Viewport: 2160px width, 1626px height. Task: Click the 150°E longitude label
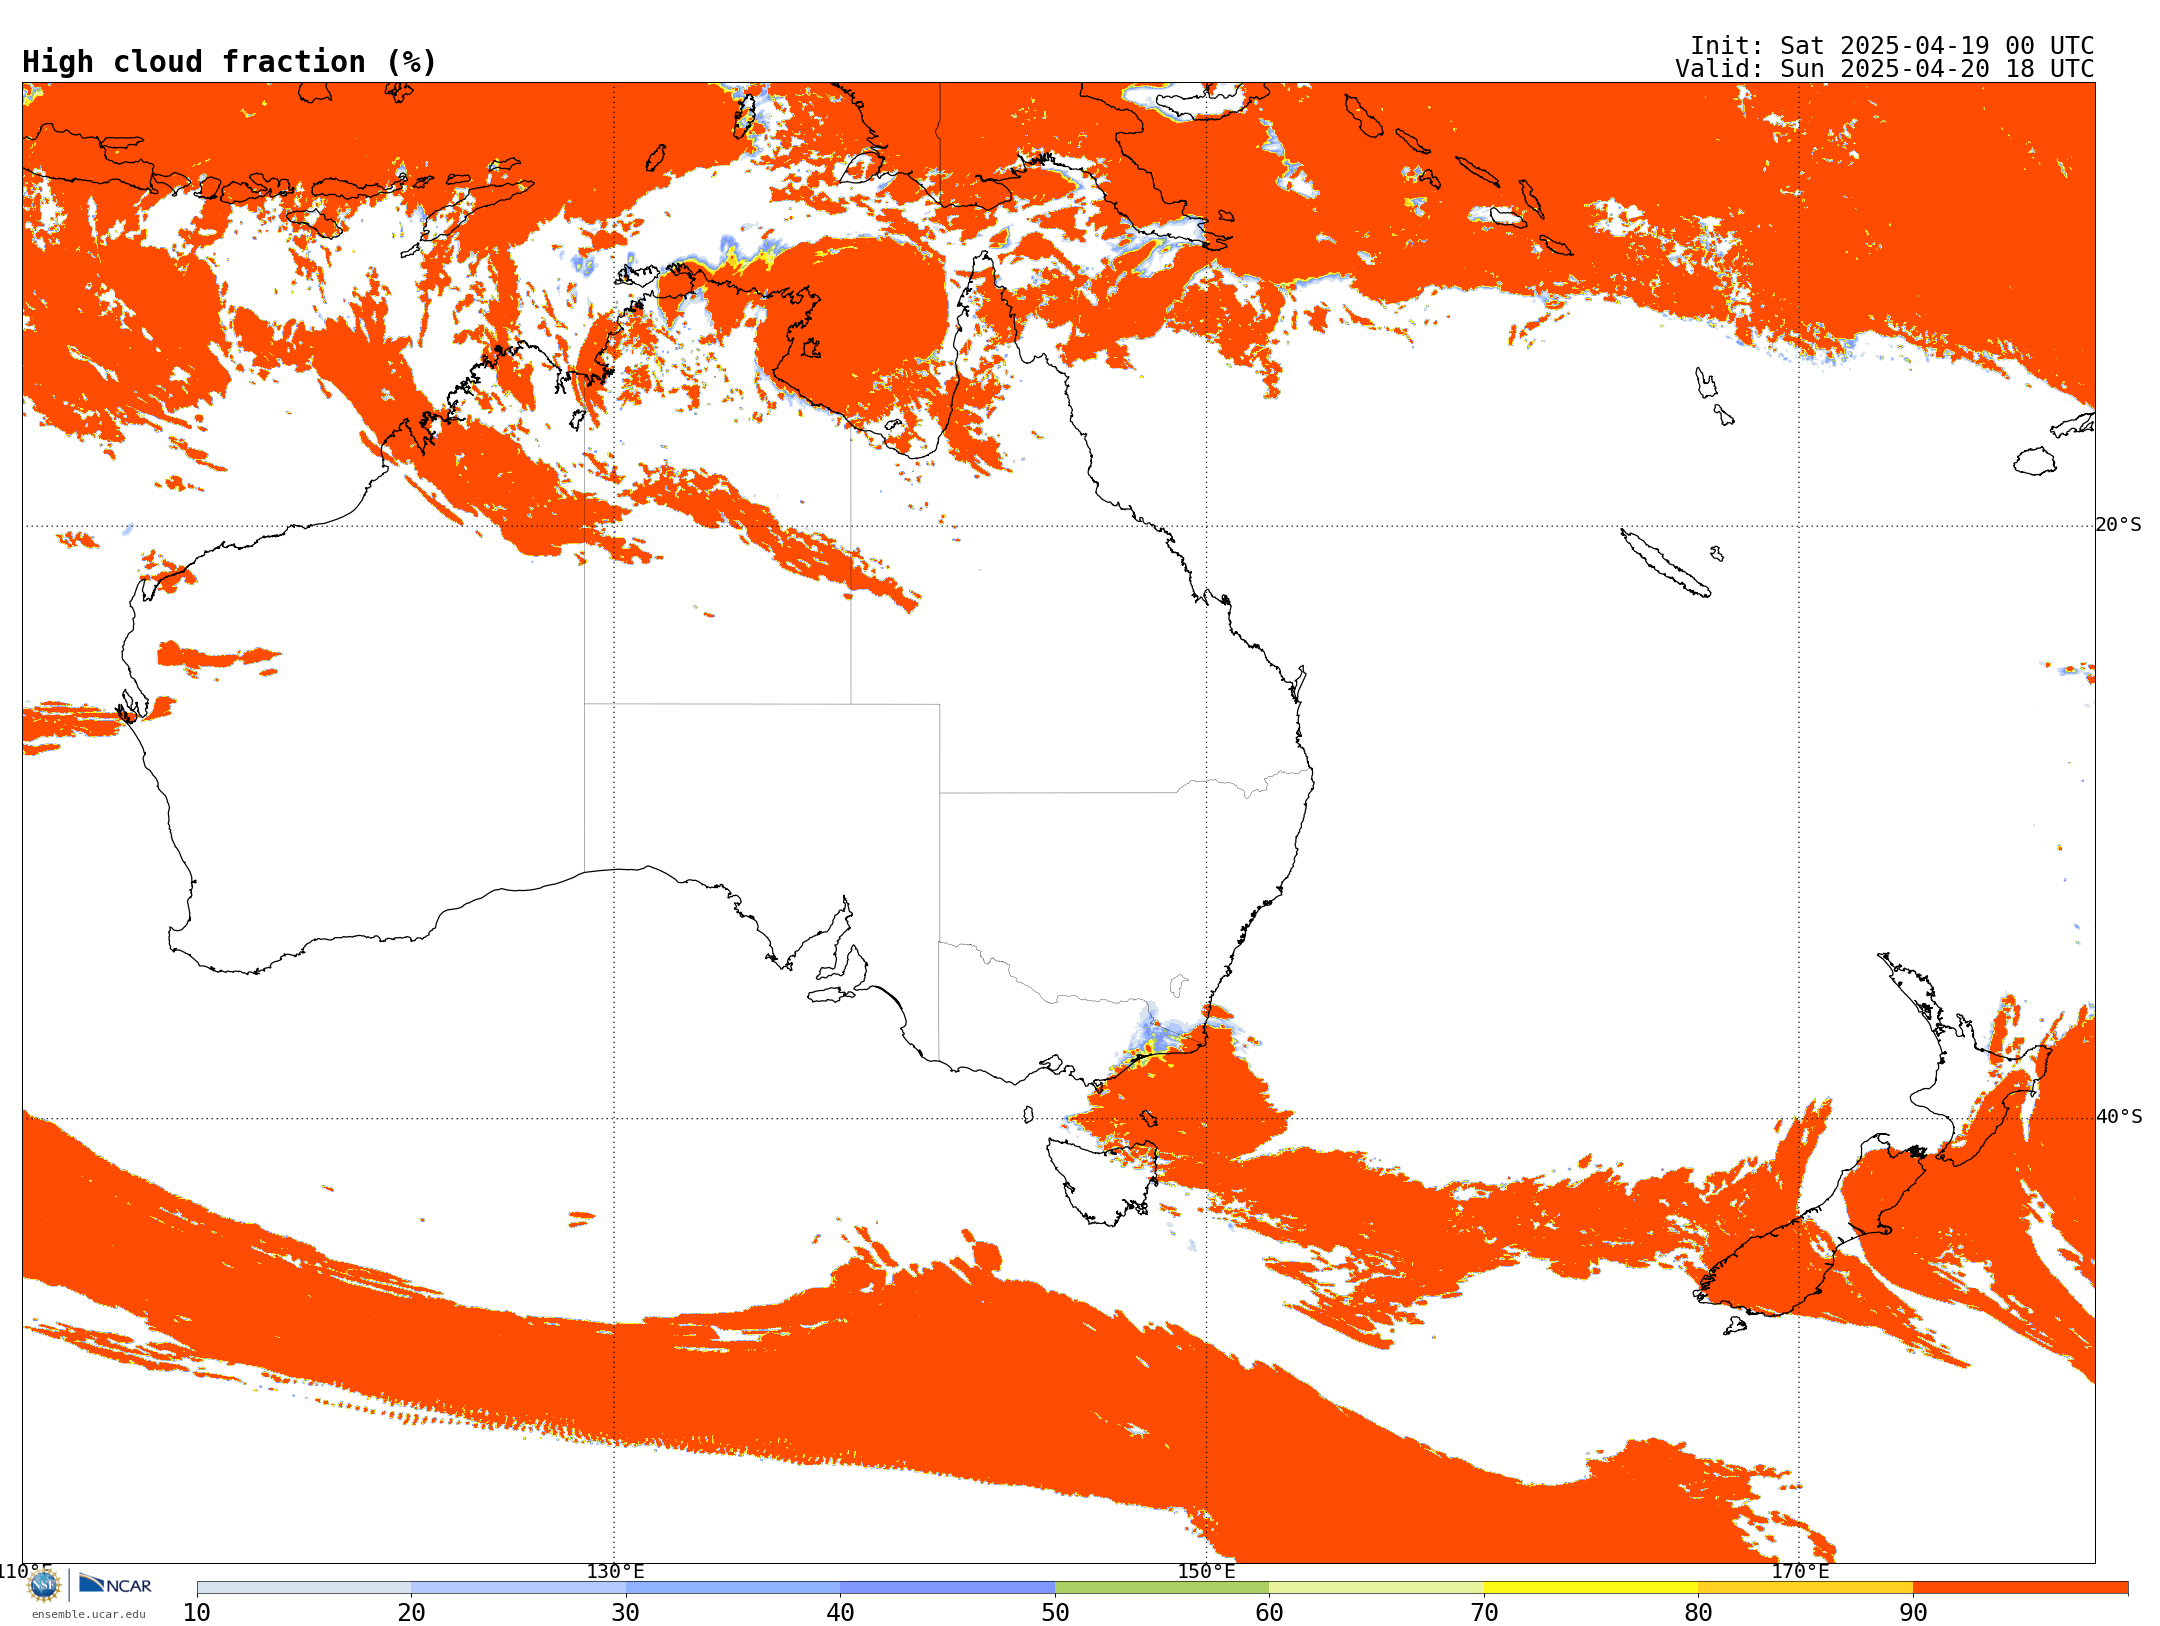[1206, 1571]
